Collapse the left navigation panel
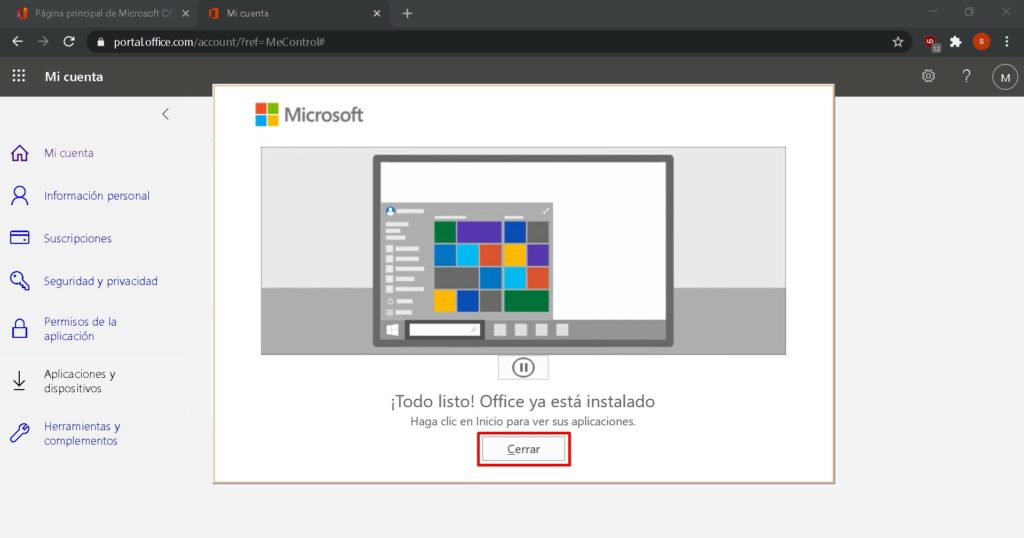 coord(165,114)
